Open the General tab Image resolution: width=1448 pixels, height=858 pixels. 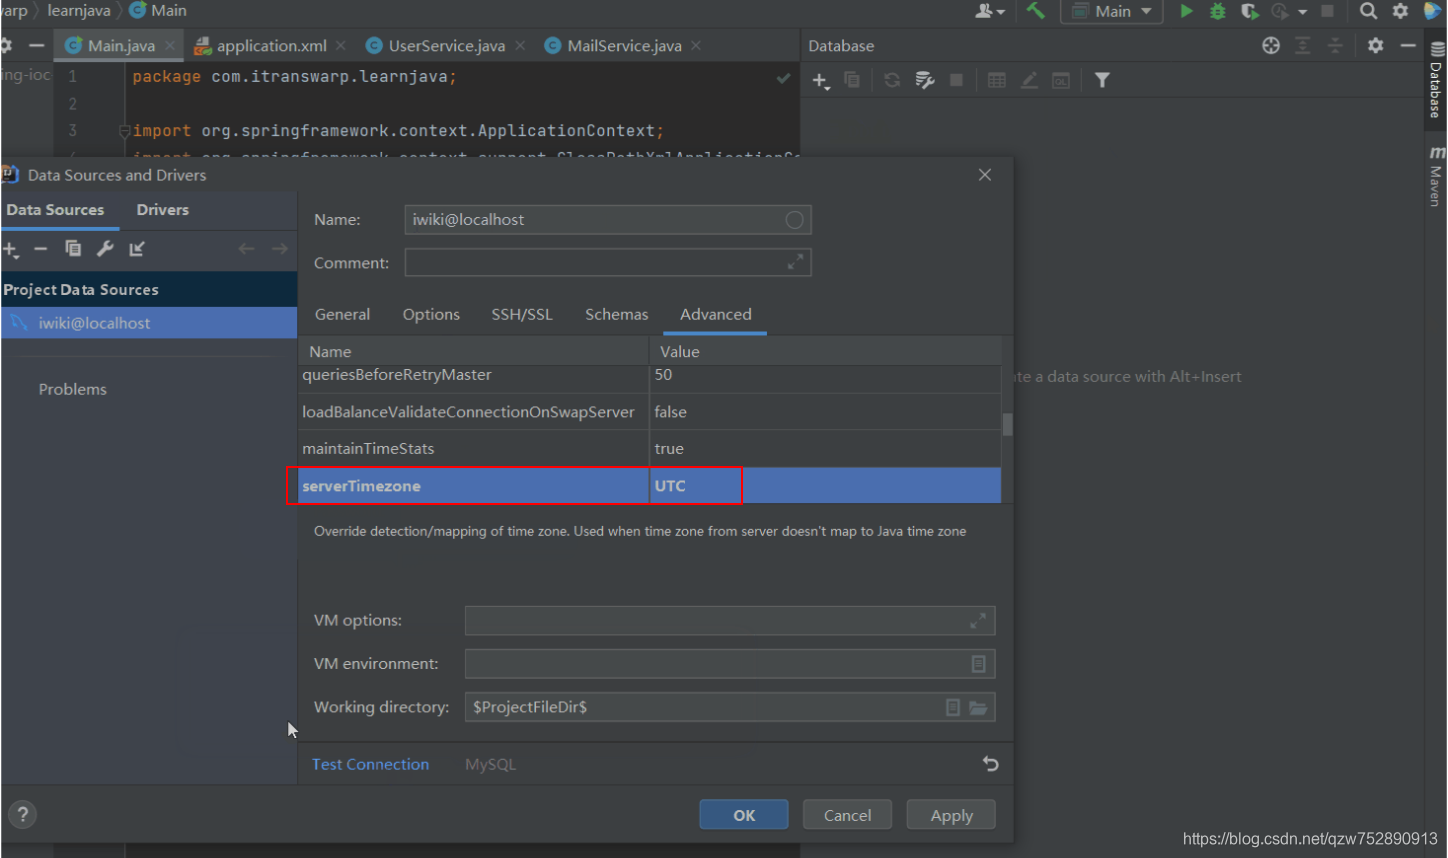[342, 314]
